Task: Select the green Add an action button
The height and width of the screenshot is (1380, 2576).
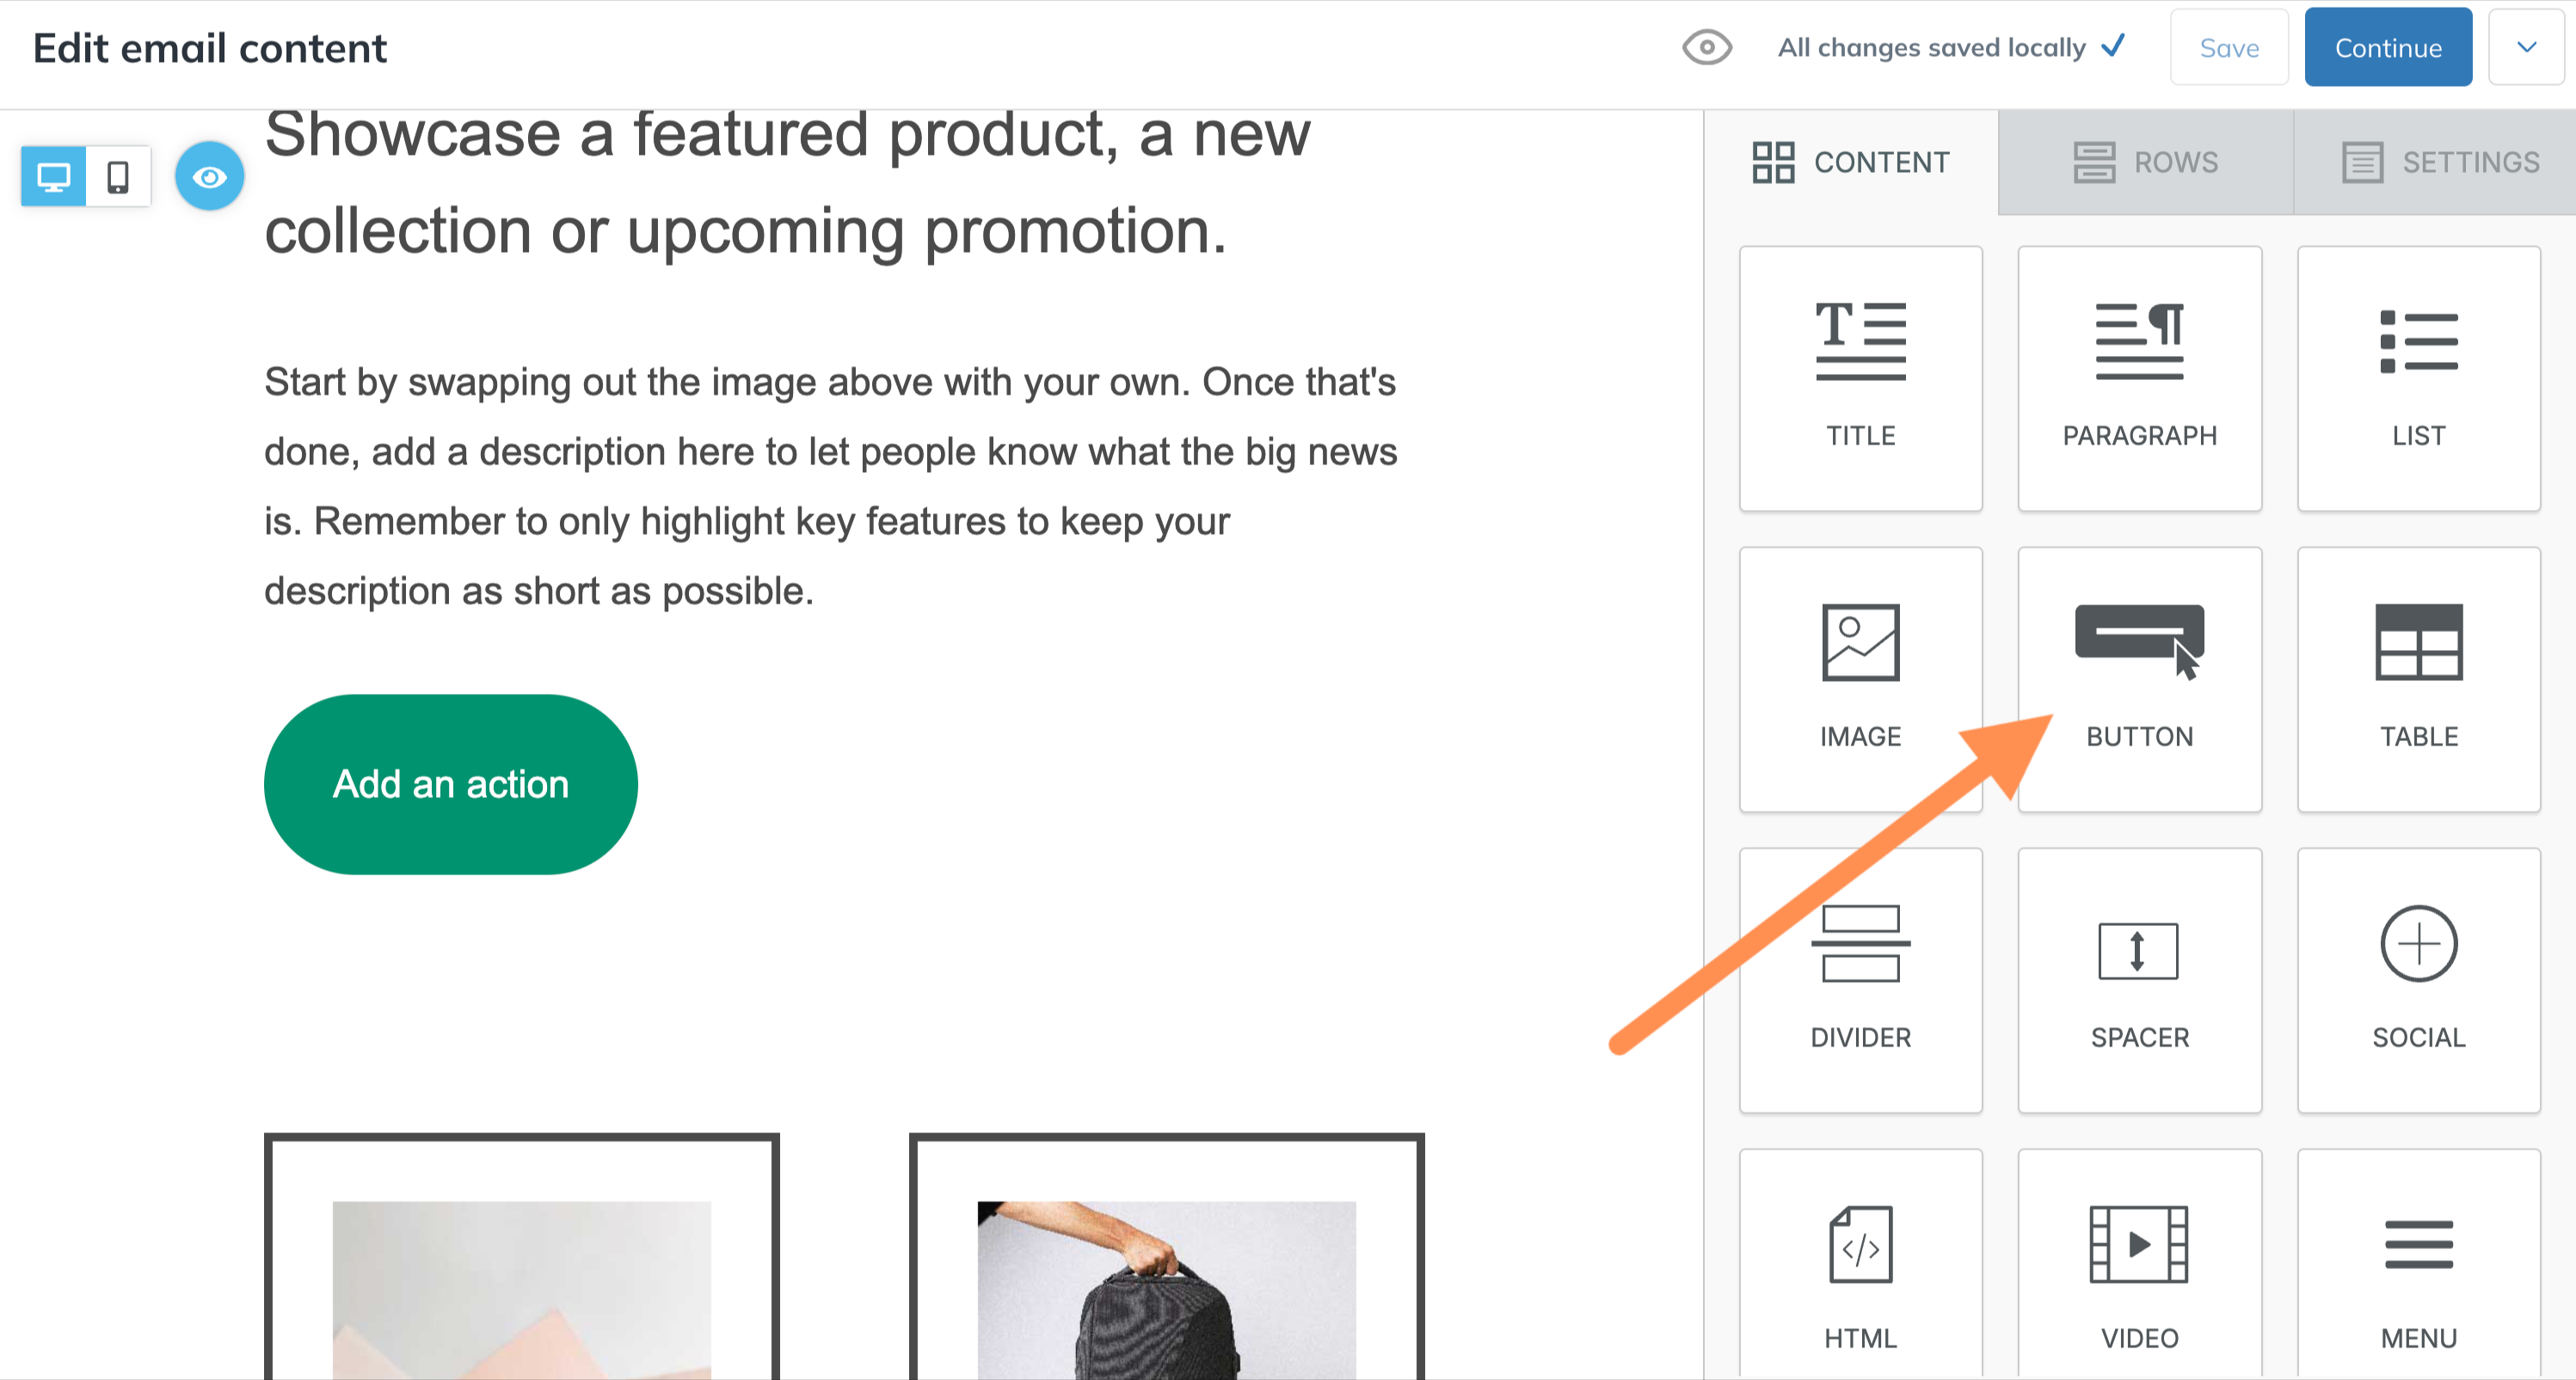Action: (450, 784)
